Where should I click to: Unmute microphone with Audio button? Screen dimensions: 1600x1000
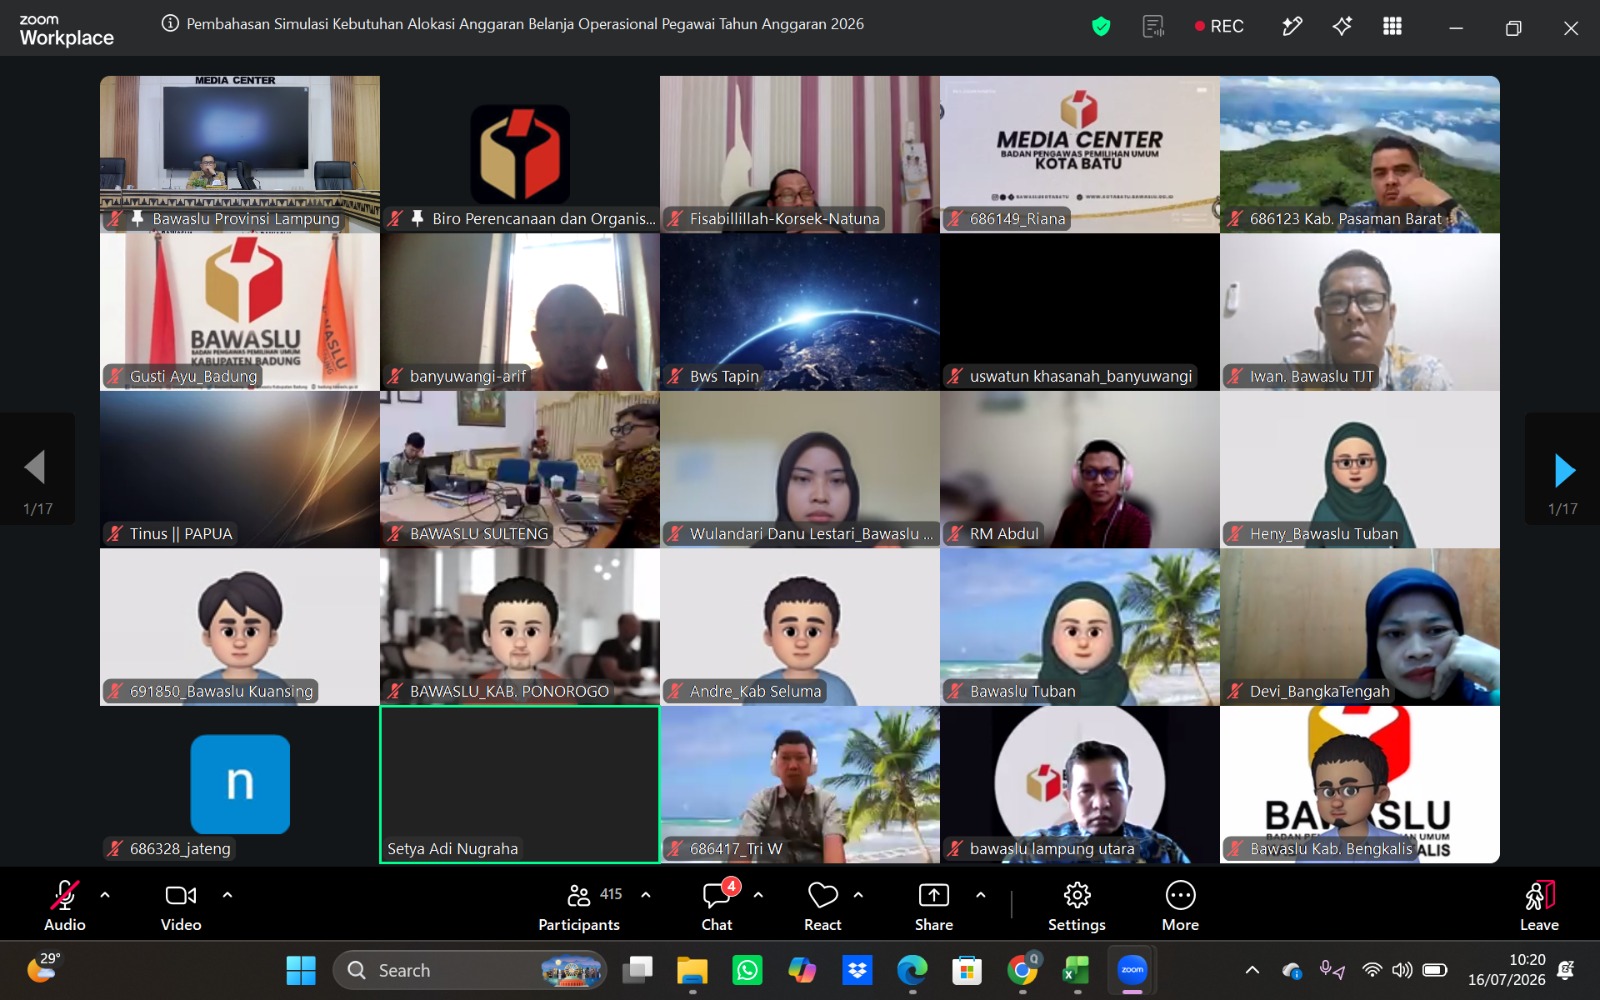coord(65,905)
